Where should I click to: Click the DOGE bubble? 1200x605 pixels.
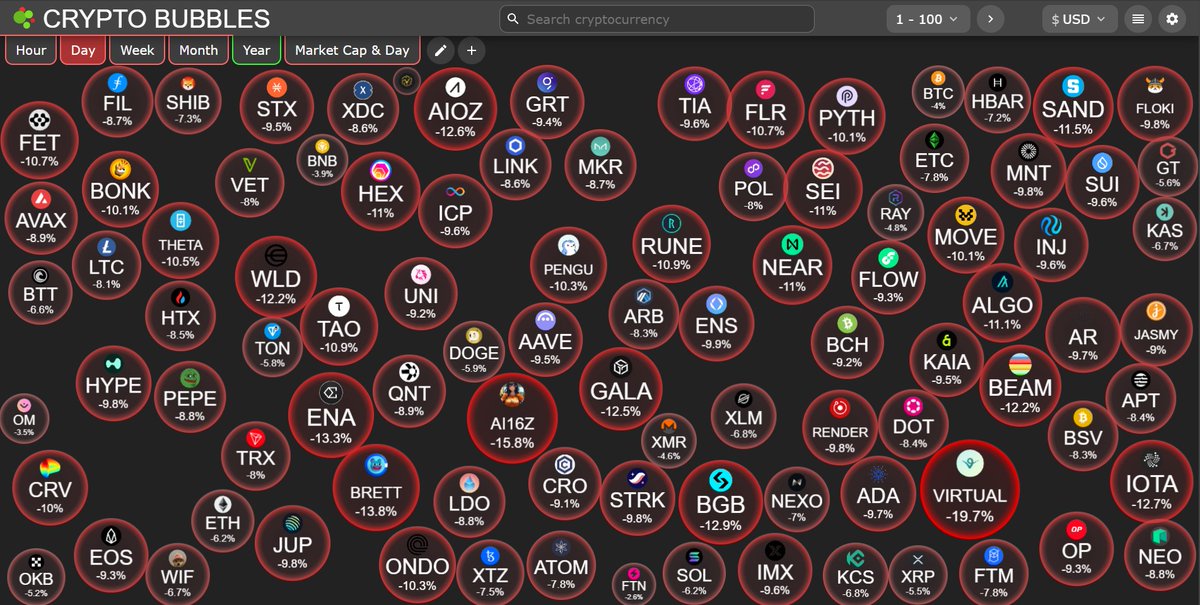[x=474, y=351]
